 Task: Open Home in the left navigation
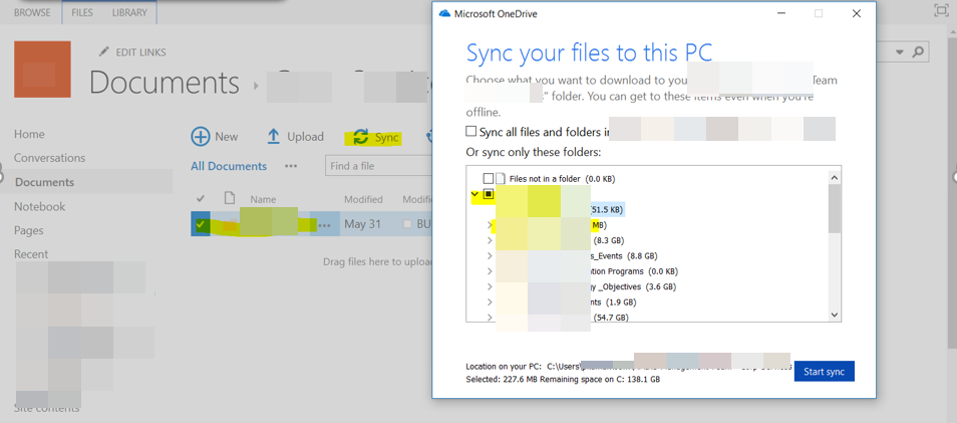(x=29, y=134)
